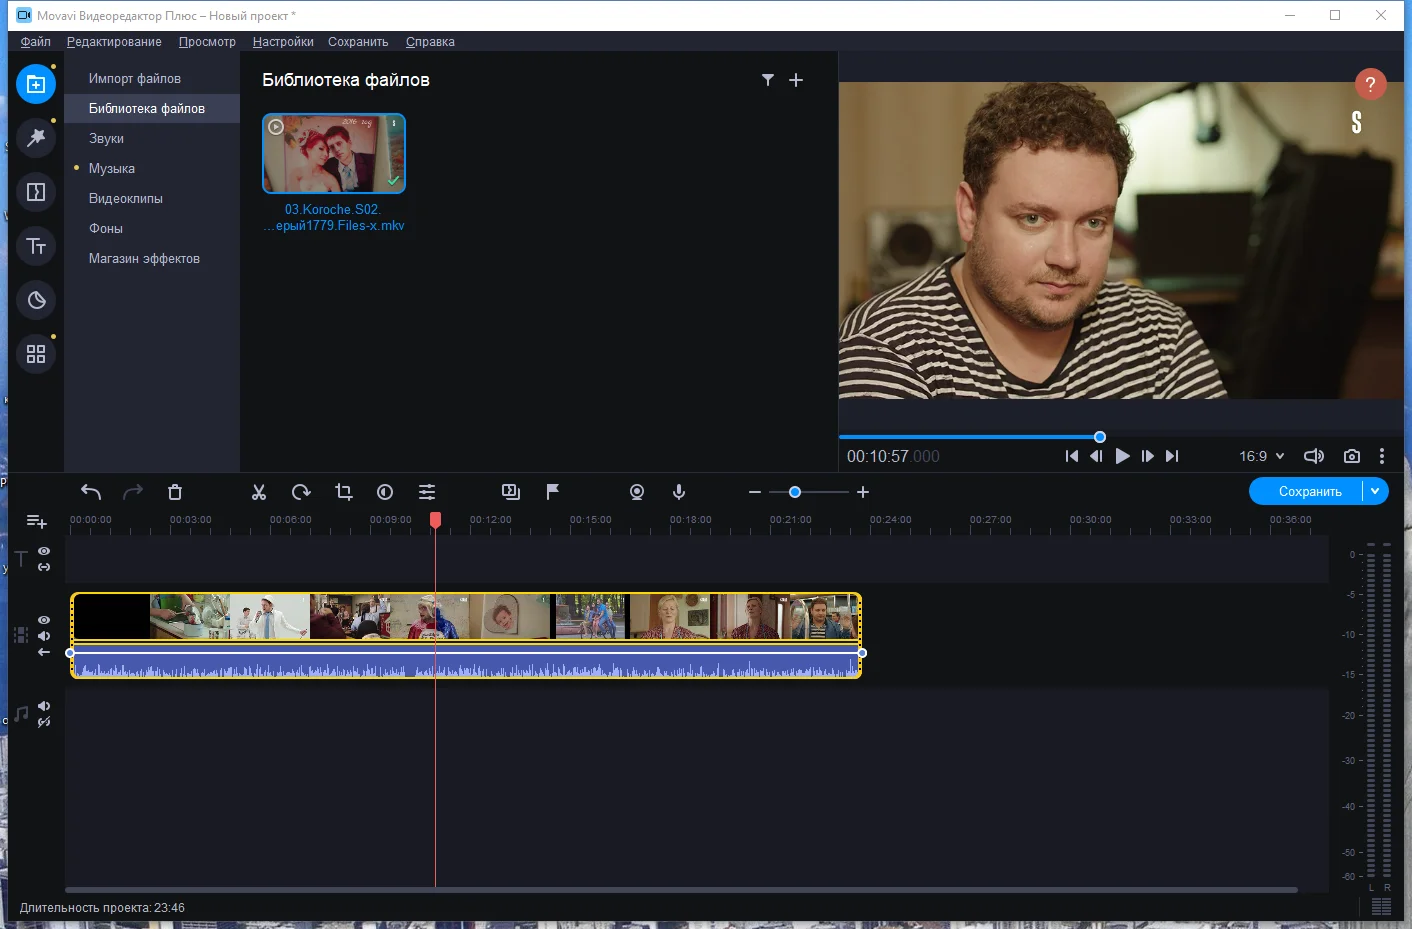Select Библиотека файлов category
The height and width of the screenshot is (929, 1412).
[x=152, y=108]
